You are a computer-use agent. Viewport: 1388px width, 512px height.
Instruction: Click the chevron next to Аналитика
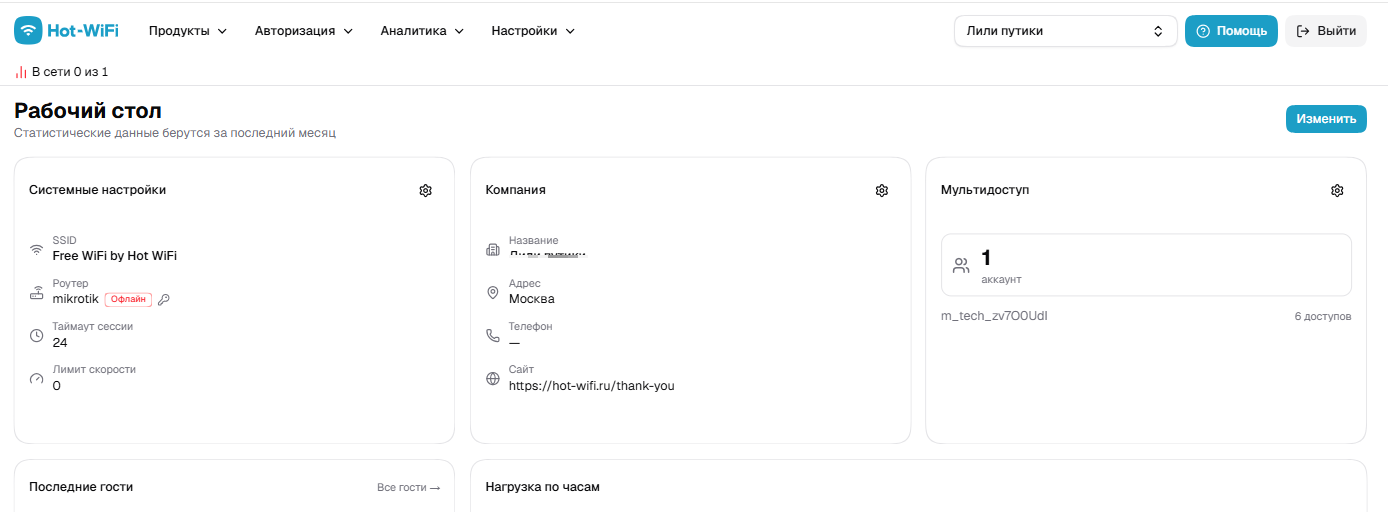(x=459, y=31)
